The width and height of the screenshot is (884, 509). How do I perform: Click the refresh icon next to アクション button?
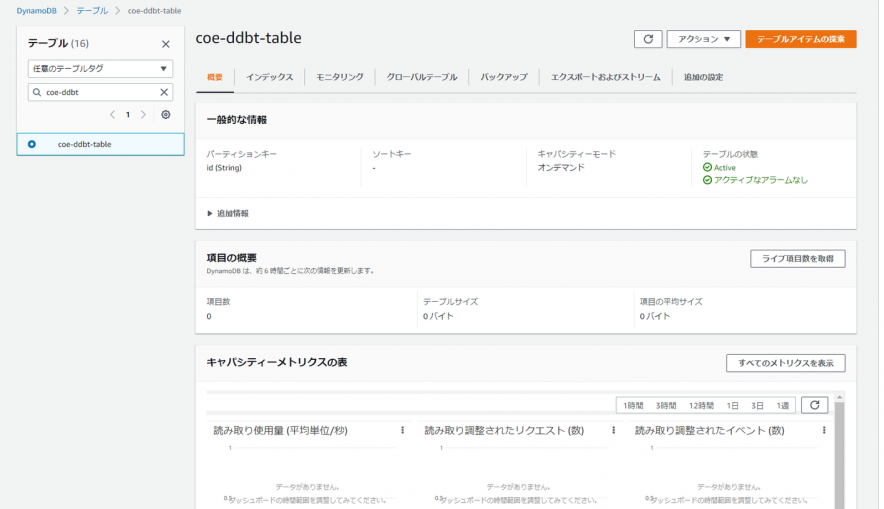648,39
